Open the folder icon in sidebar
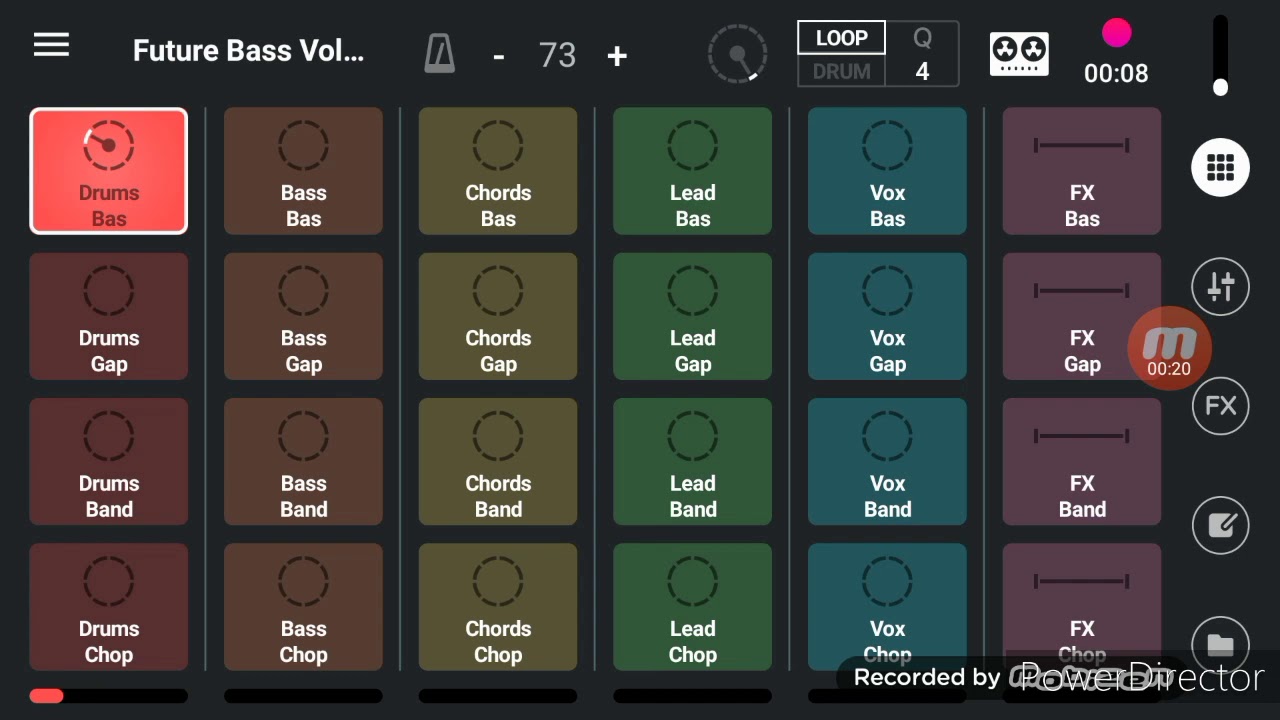 click(1220, 645)
